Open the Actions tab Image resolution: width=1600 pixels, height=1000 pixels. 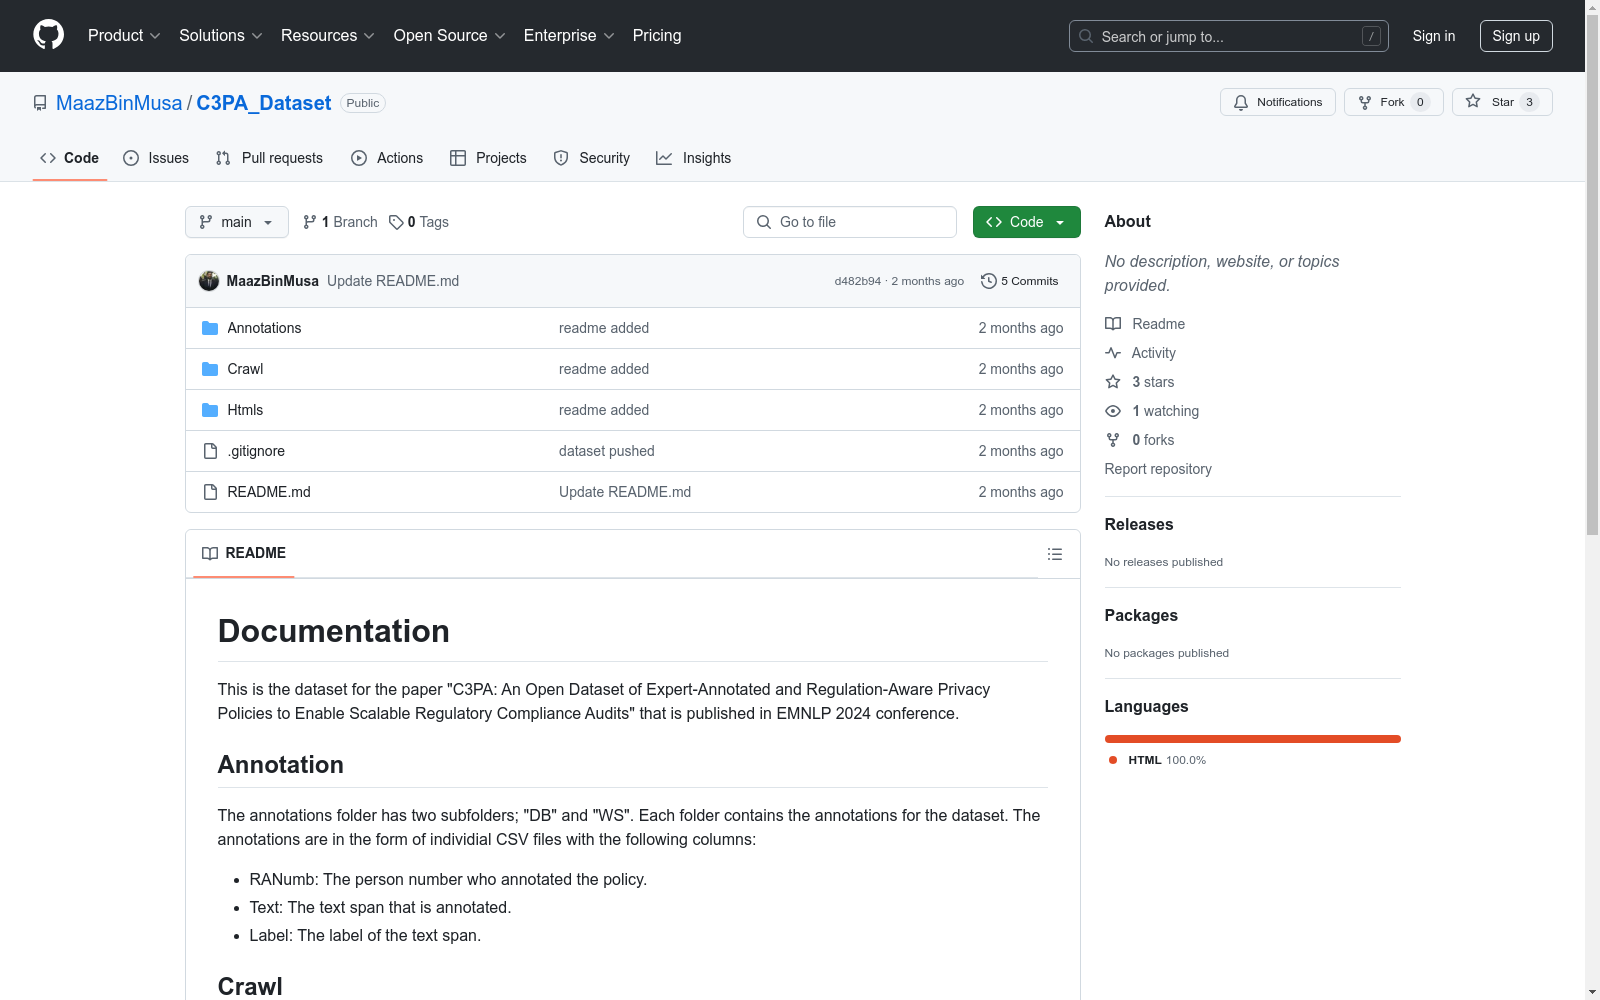[x=387, y=158]
